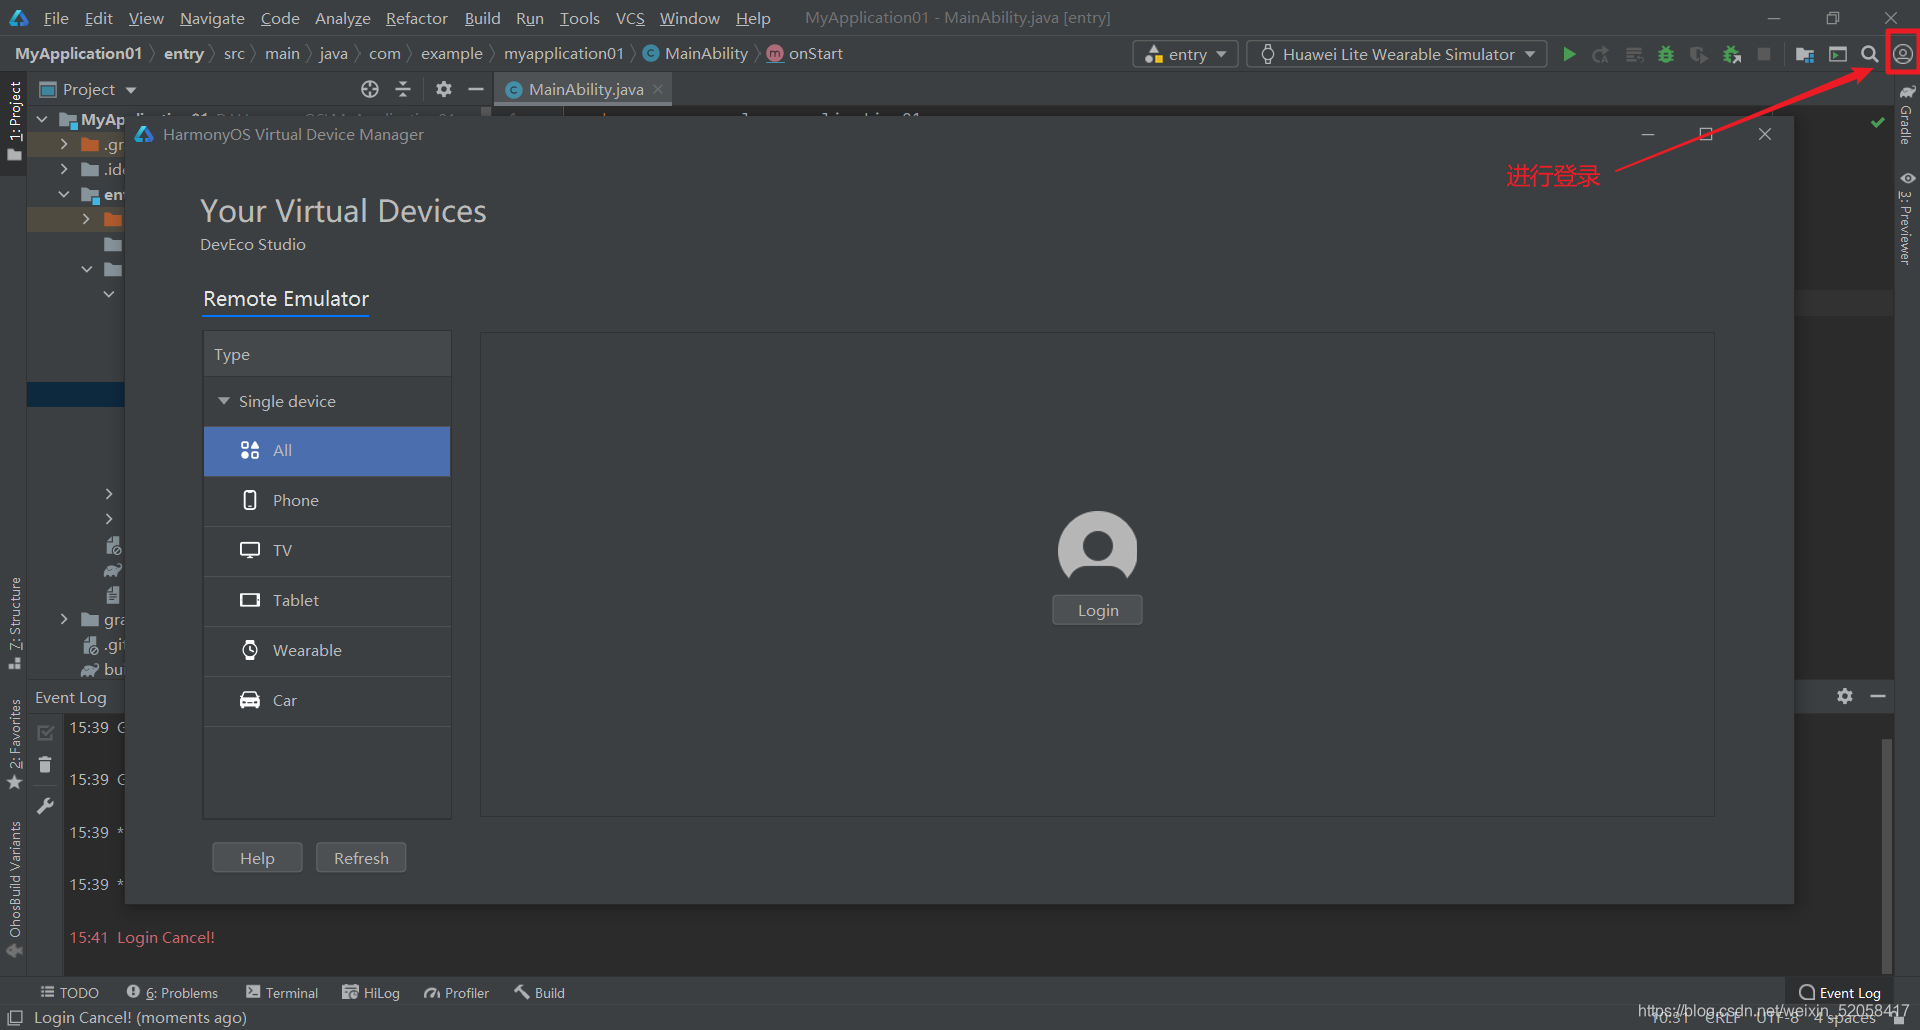Toggle the Z: Structure tool window
Viewport: 1920px width, 1030px height.
pyautogui.click(x=14, y=623)
